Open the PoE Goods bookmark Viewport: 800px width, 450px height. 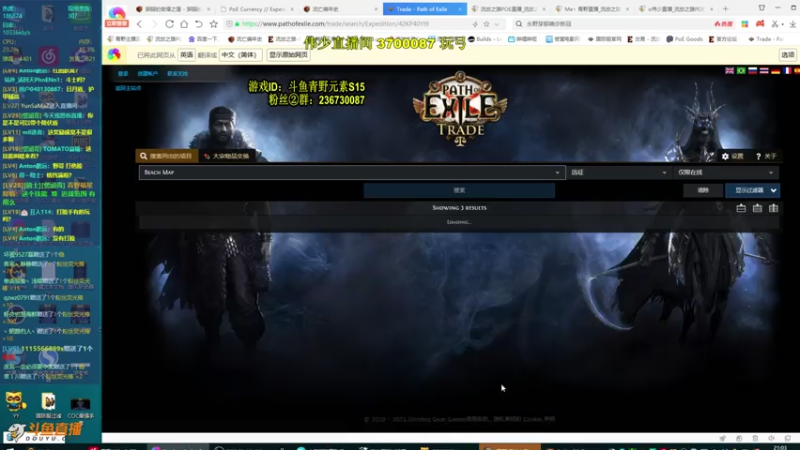coord(684,39)
